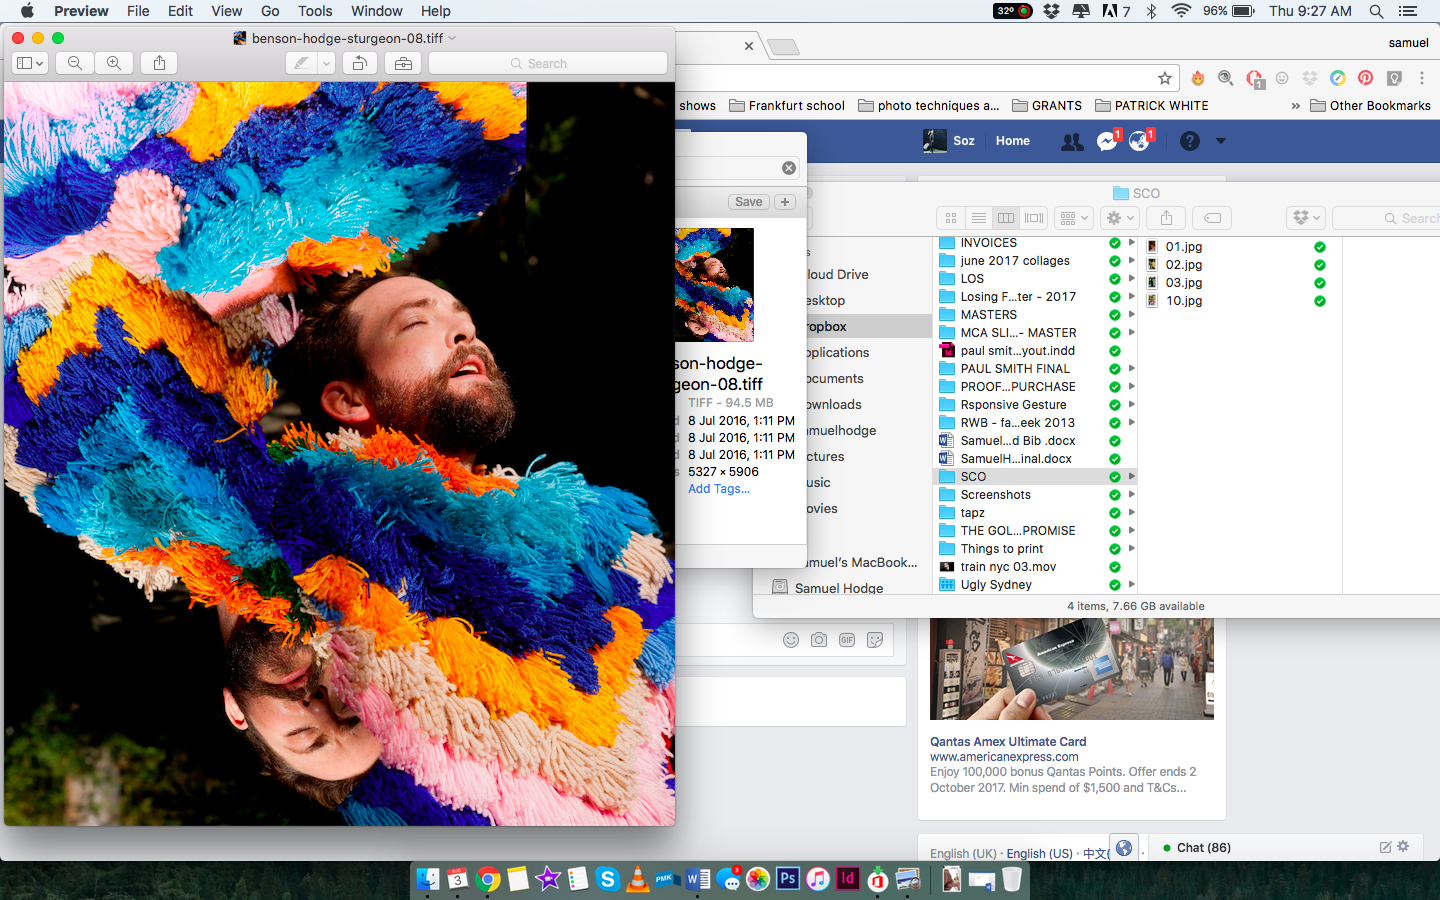The image size is (1440, 900).
Task: Show the Markup Toolbar via the toolbox icon
Action: [403, 63]
